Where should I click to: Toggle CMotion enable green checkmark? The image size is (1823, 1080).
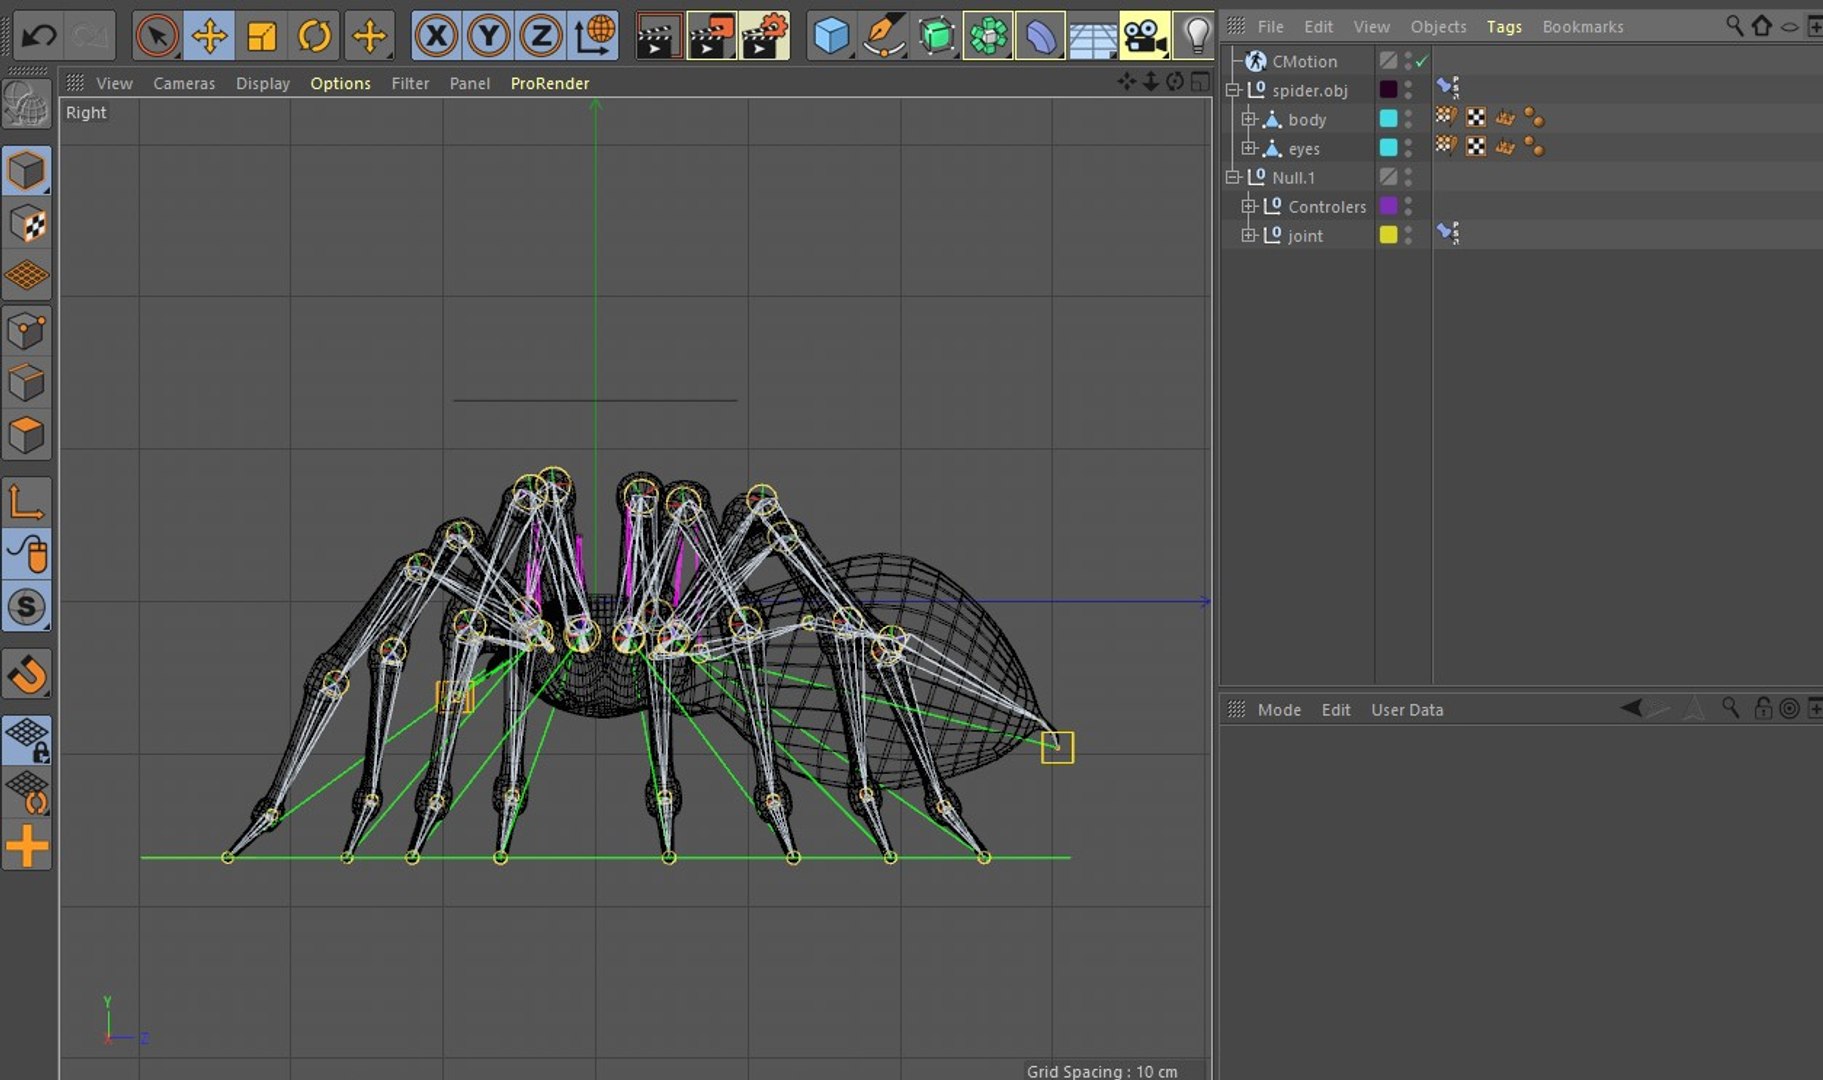coord(1422,61)
